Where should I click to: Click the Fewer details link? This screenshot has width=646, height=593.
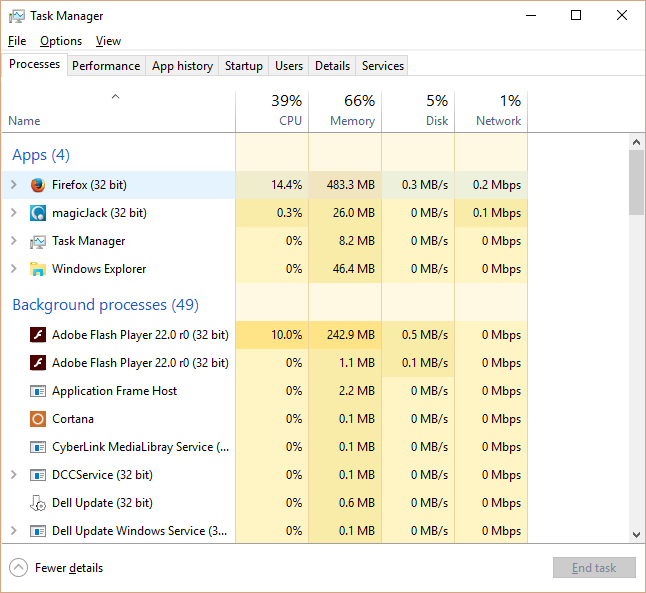coord(69,568)
